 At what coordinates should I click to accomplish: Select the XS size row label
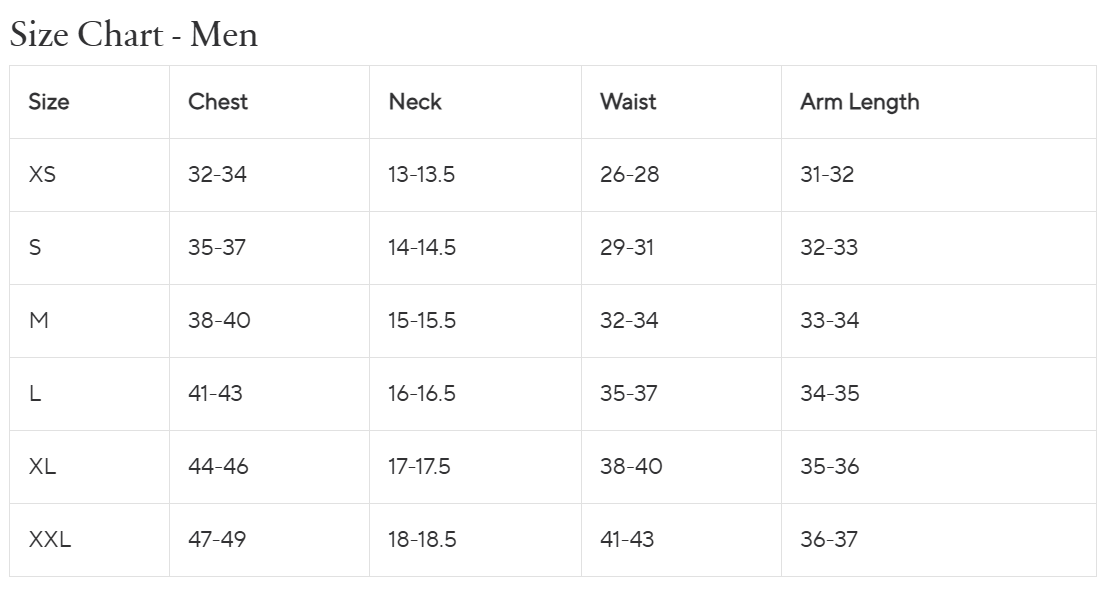(42, 175)
